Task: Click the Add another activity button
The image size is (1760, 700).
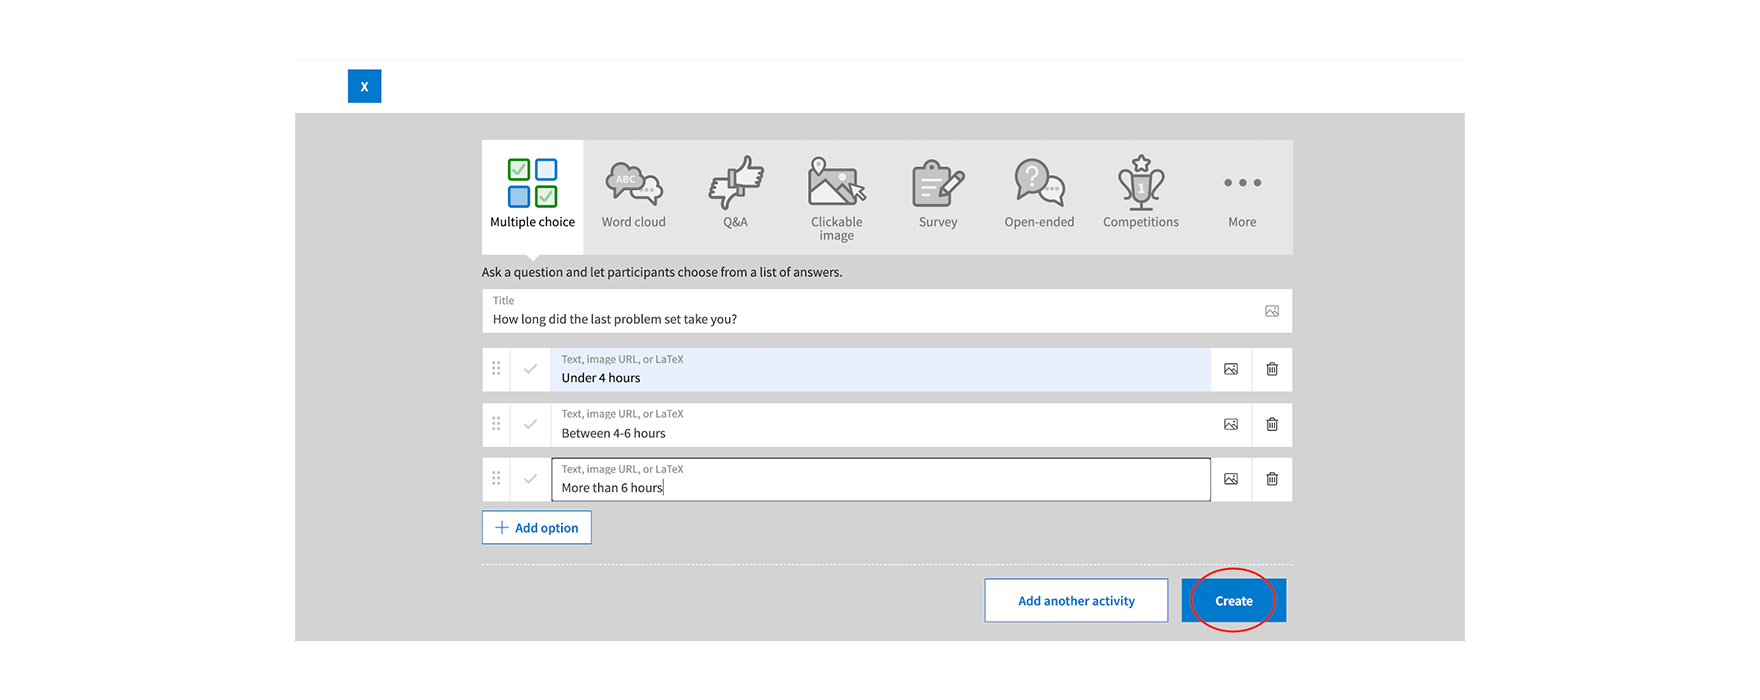Action: coord(1076,601)
